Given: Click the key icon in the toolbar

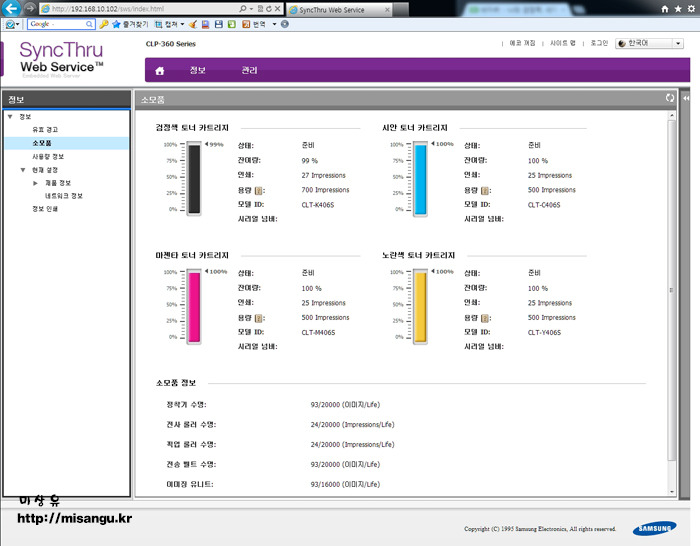Looking at the screenshot, I should coord(104,24).
